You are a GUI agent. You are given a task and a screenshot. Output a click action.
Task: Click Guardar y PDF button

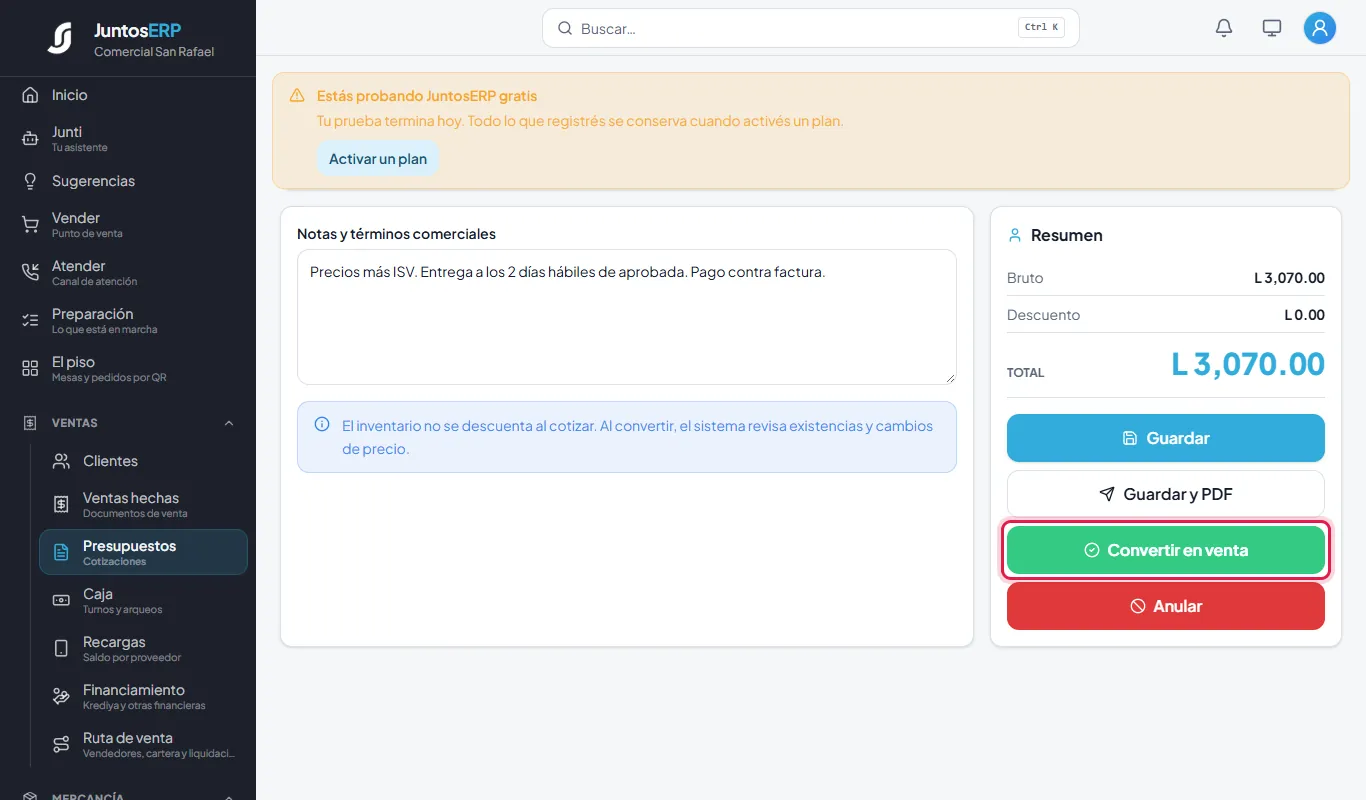(x=1166, y=494)
